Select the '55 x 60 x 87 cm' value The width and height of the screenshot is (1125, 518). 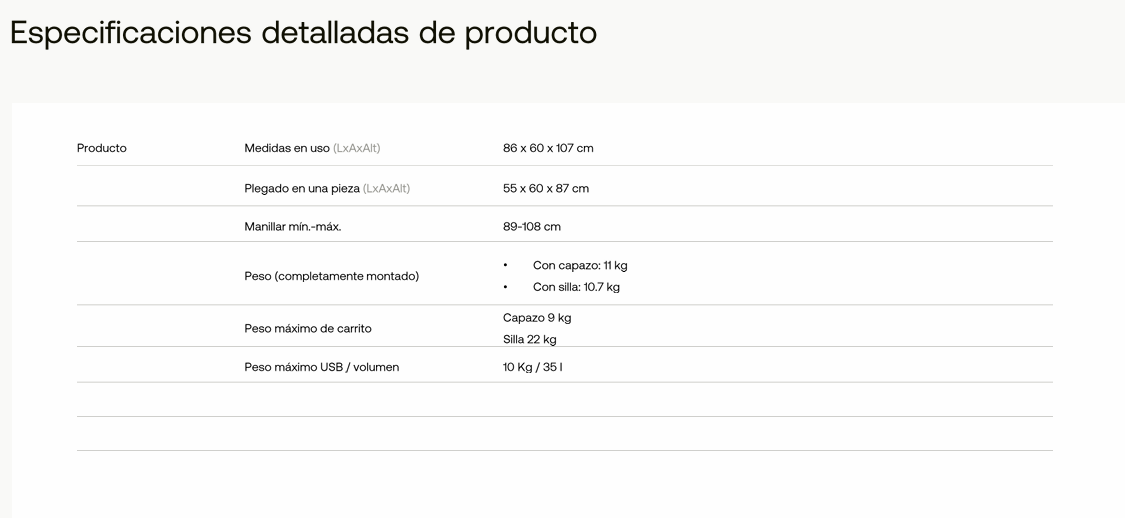(x=546, y=189)
